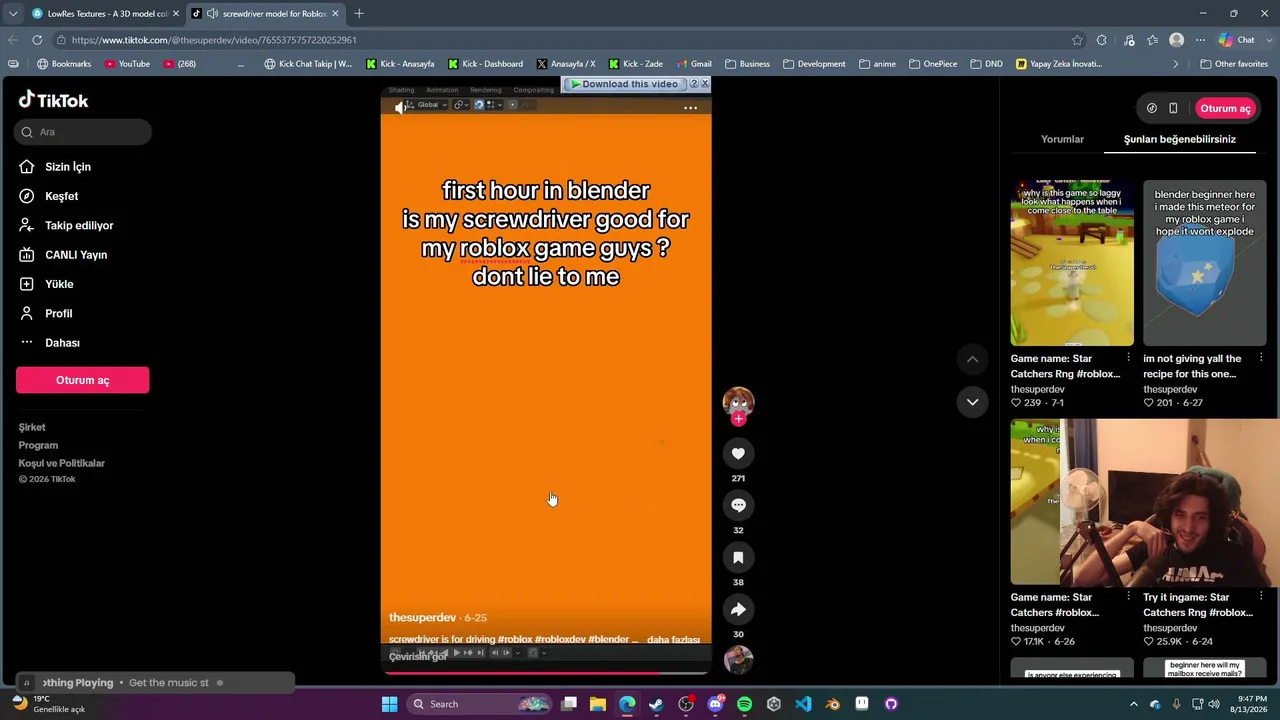This screenshot has width=1280, height=720.
Task: Open options for the 'Game name: Star Catchers Rng' 239 video
Action: pos(1128,358)
